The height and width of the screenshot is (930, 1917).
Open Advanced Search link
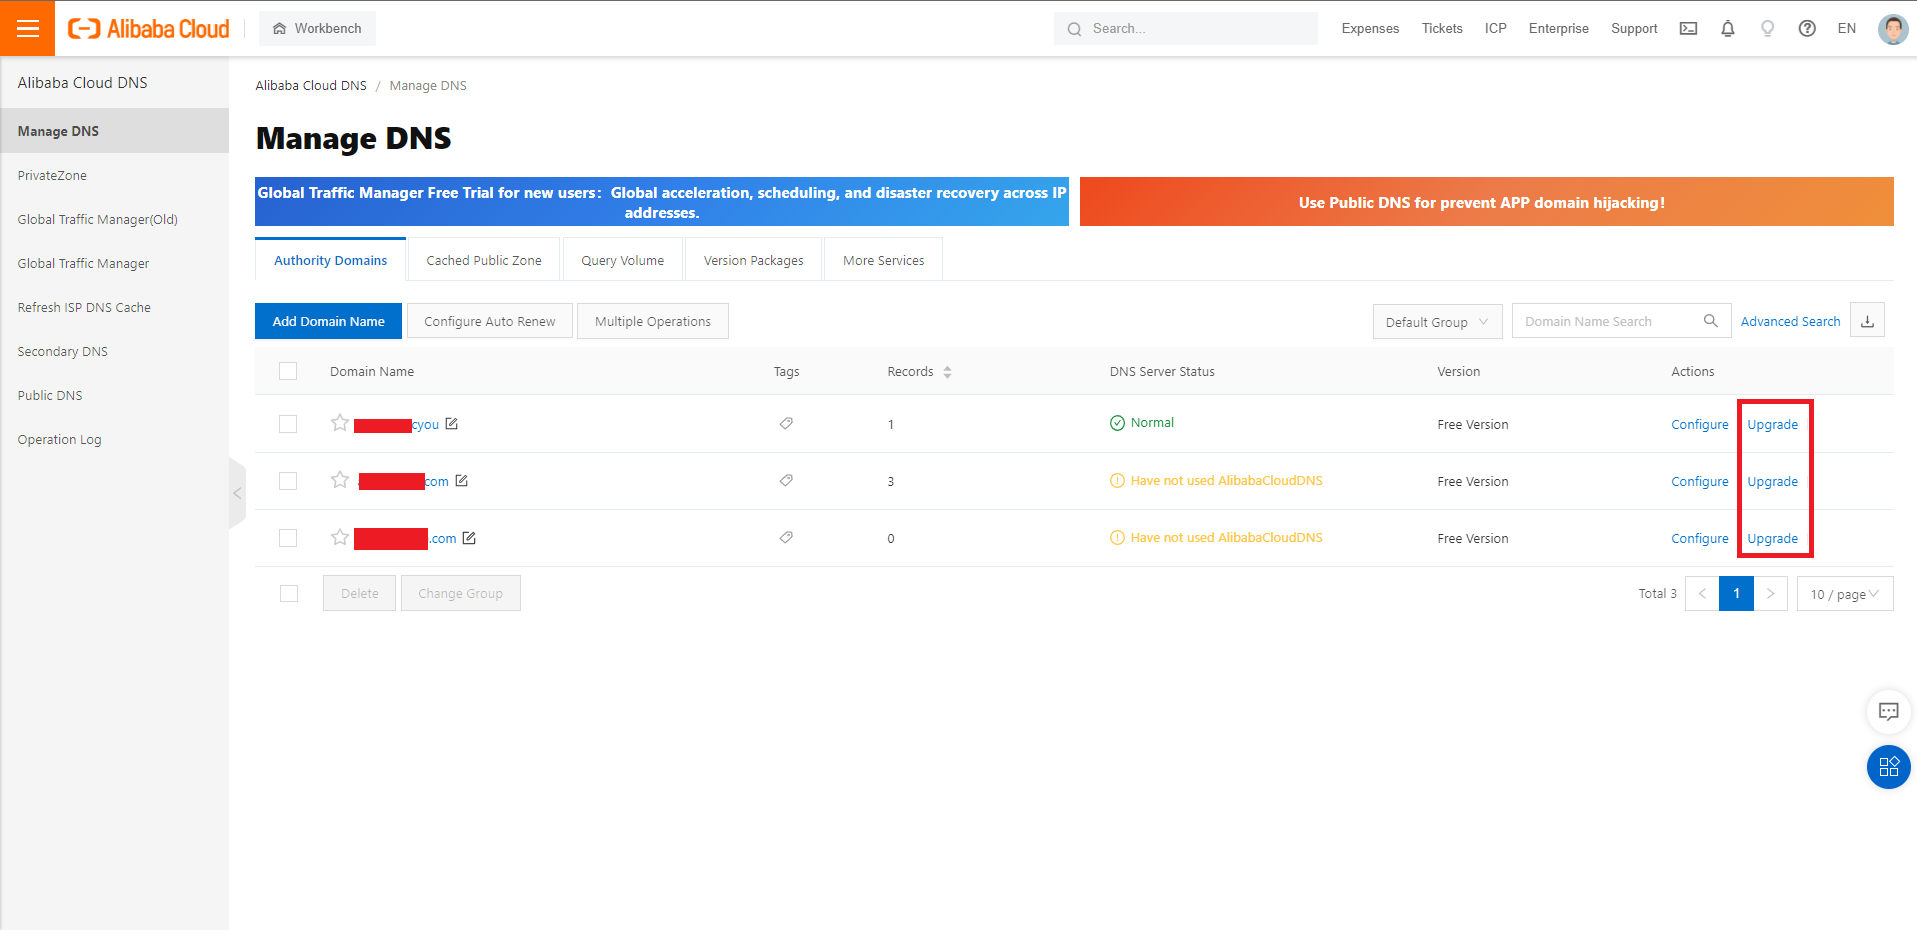click(1790, 321)
